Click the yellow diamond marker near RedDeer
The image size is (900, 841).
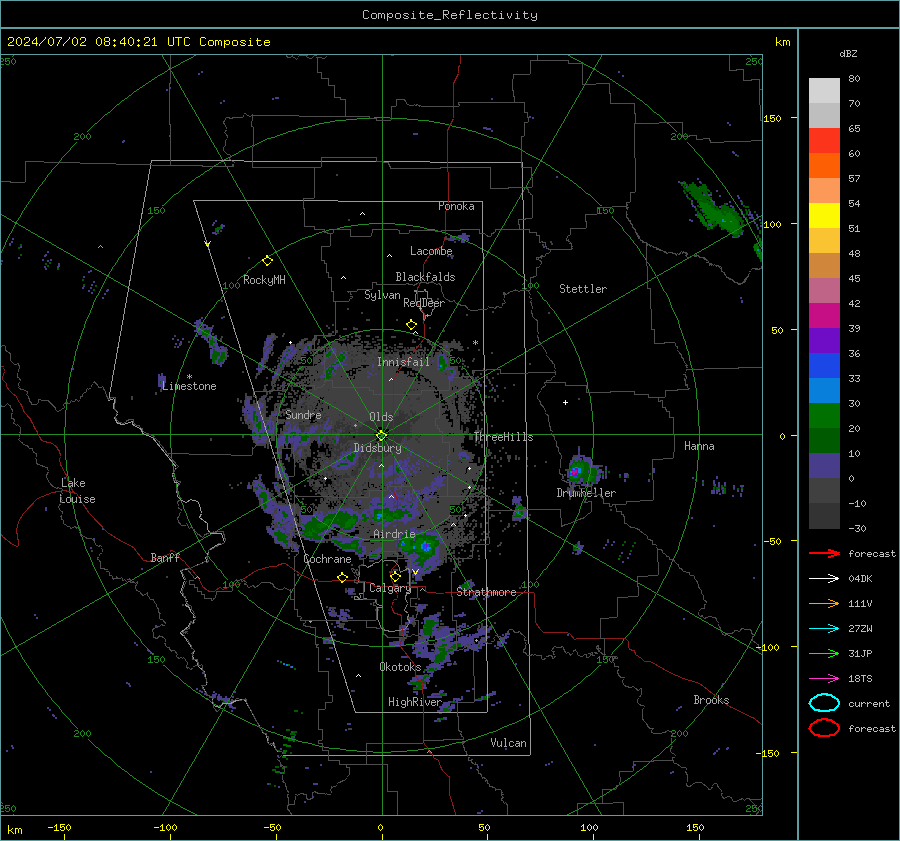(412, 325)
